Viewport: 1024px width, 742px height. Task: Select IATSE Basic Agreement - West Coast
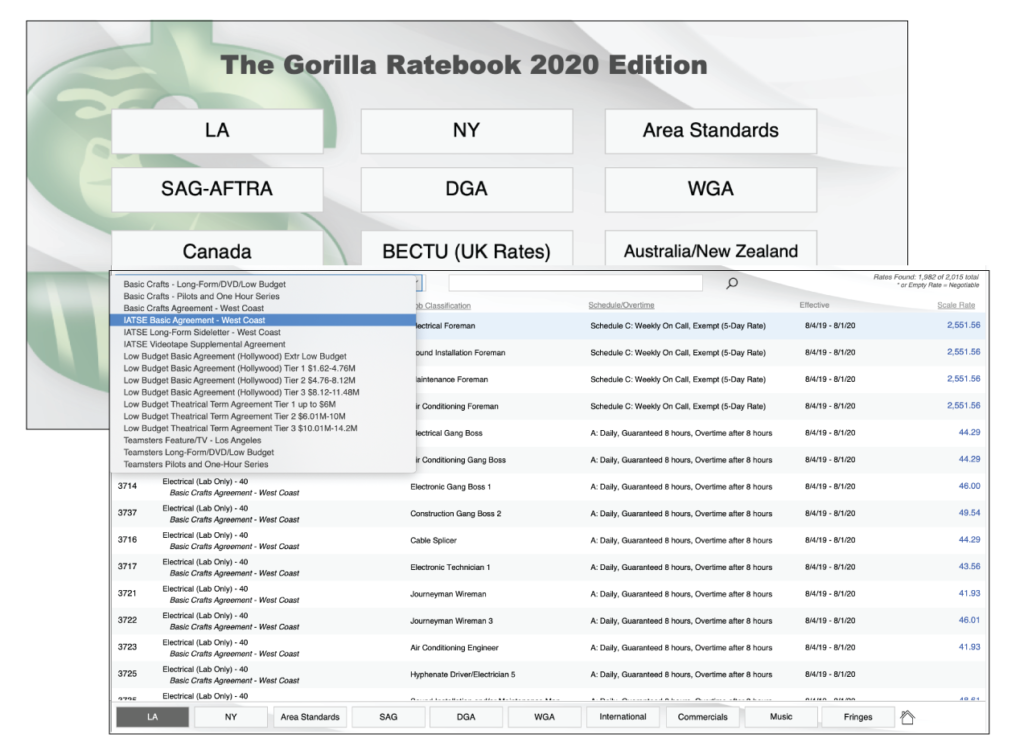pos(263,320)
